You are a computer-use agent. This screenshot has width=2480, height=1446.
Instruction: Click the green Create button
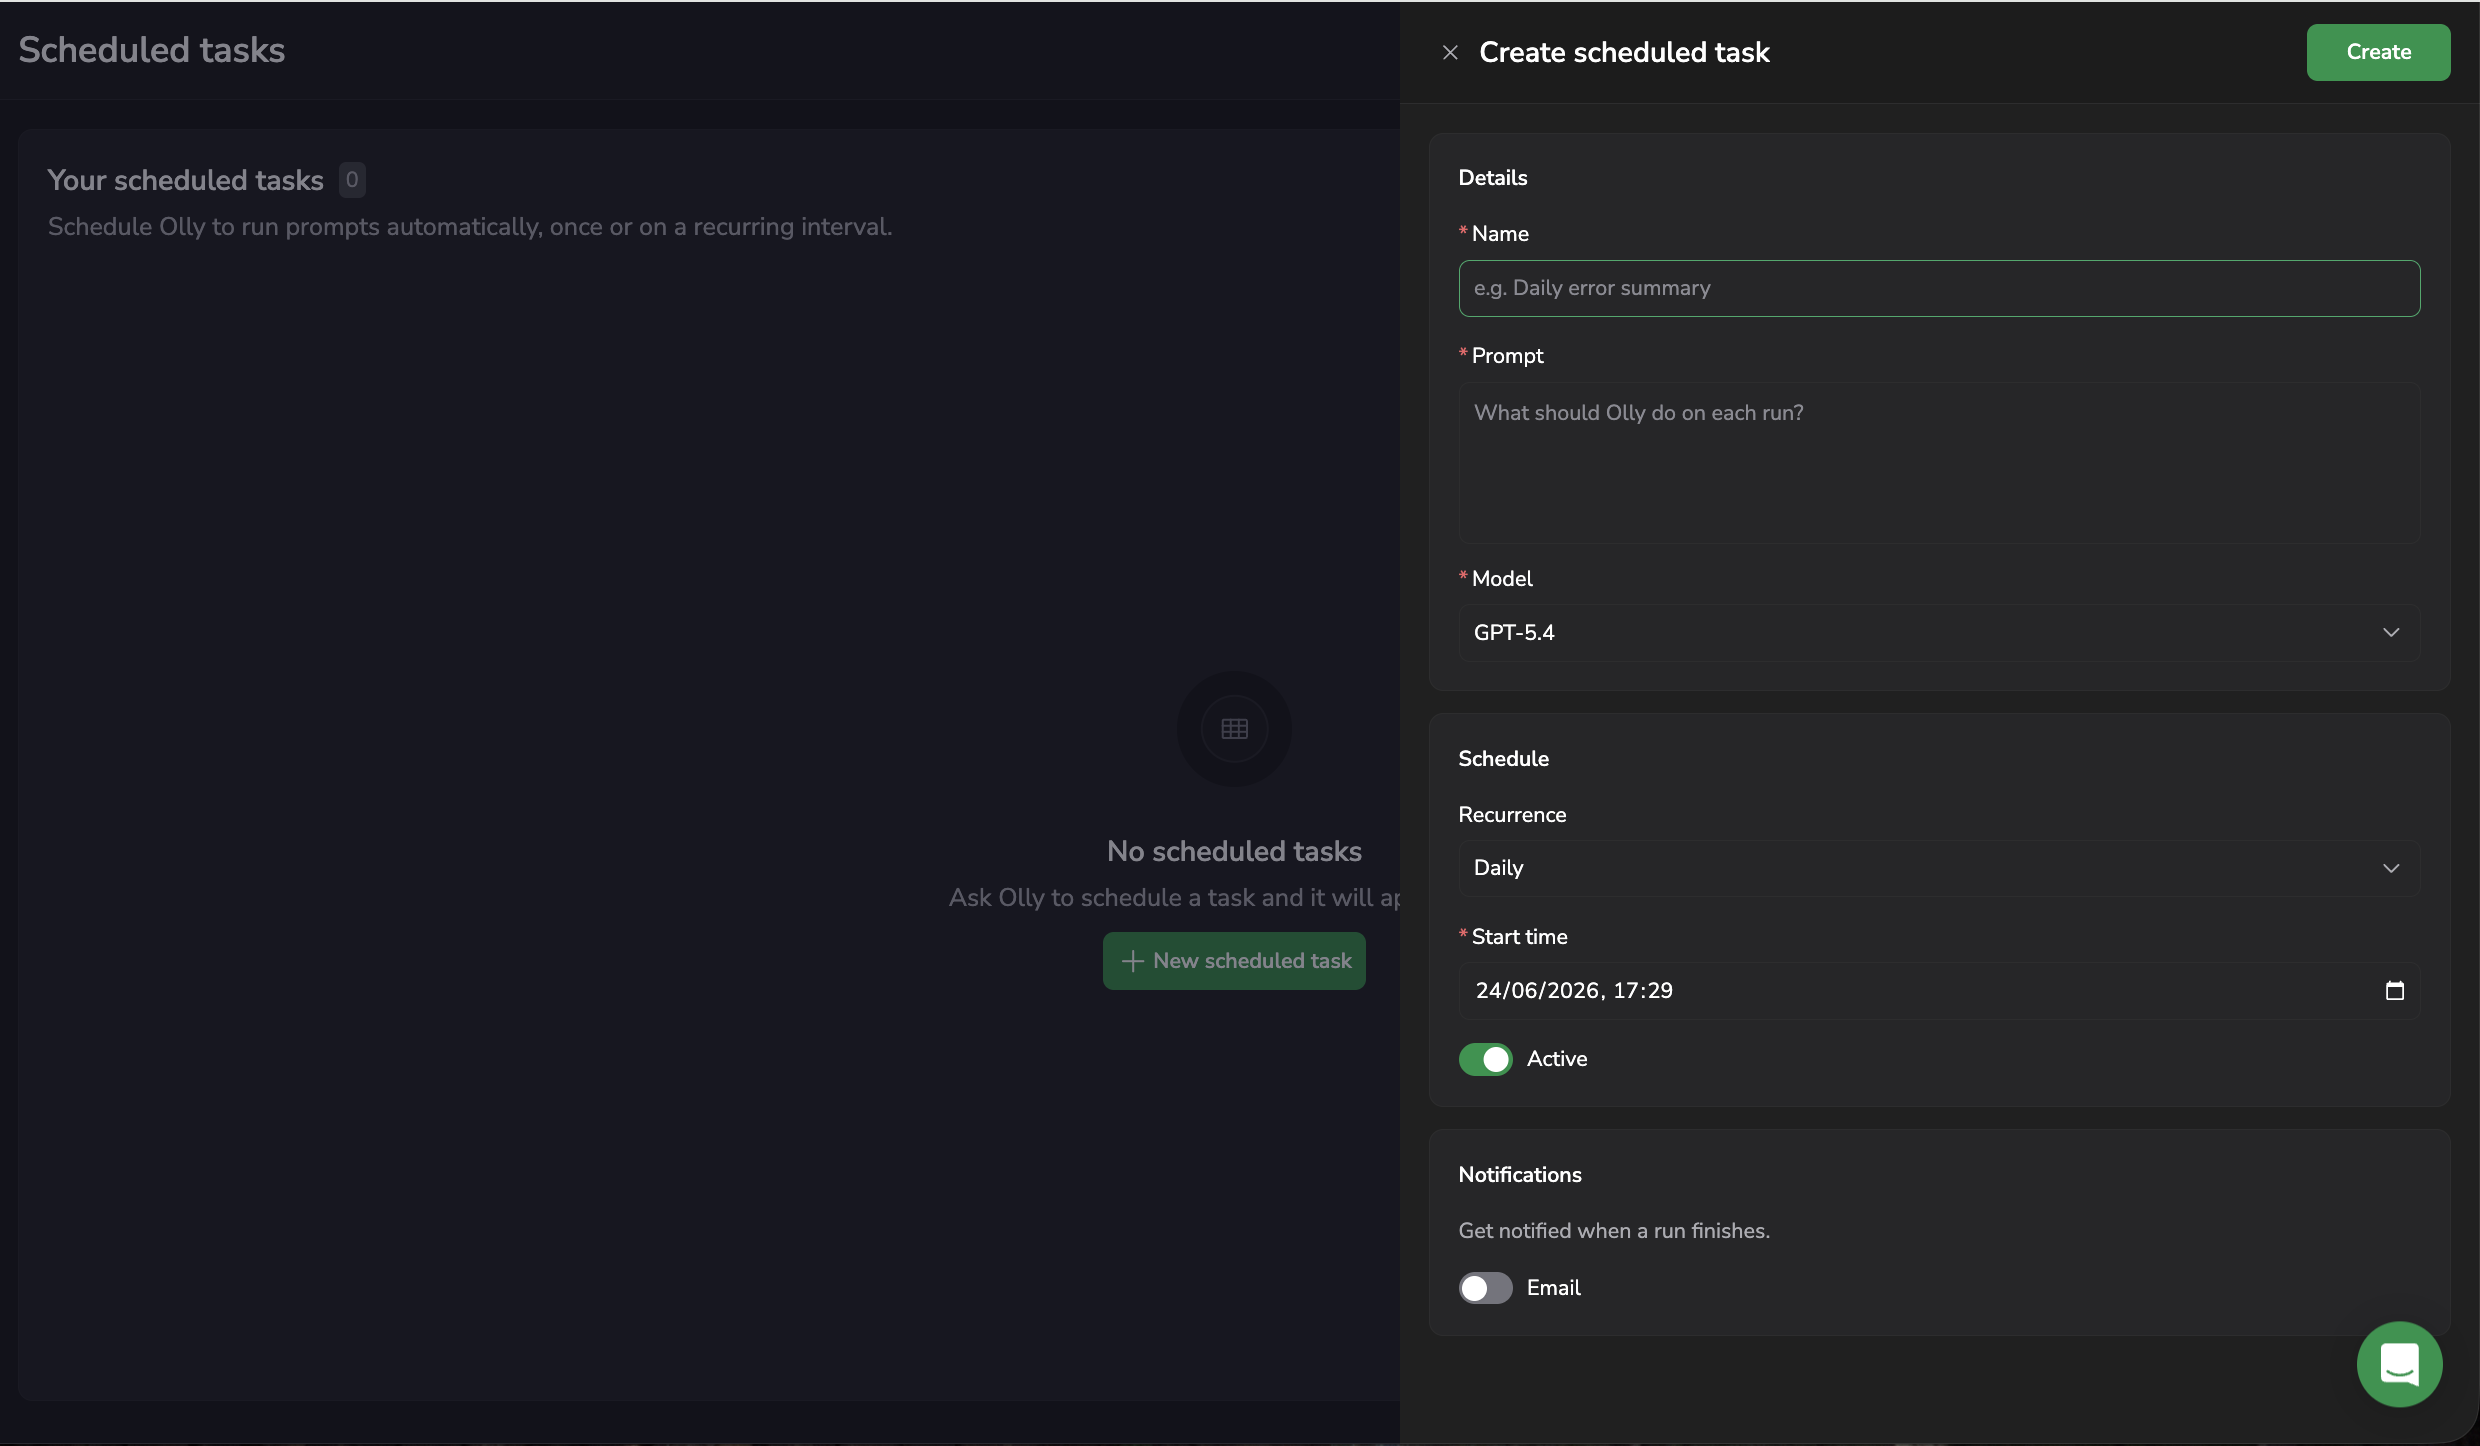[2378, 52]
